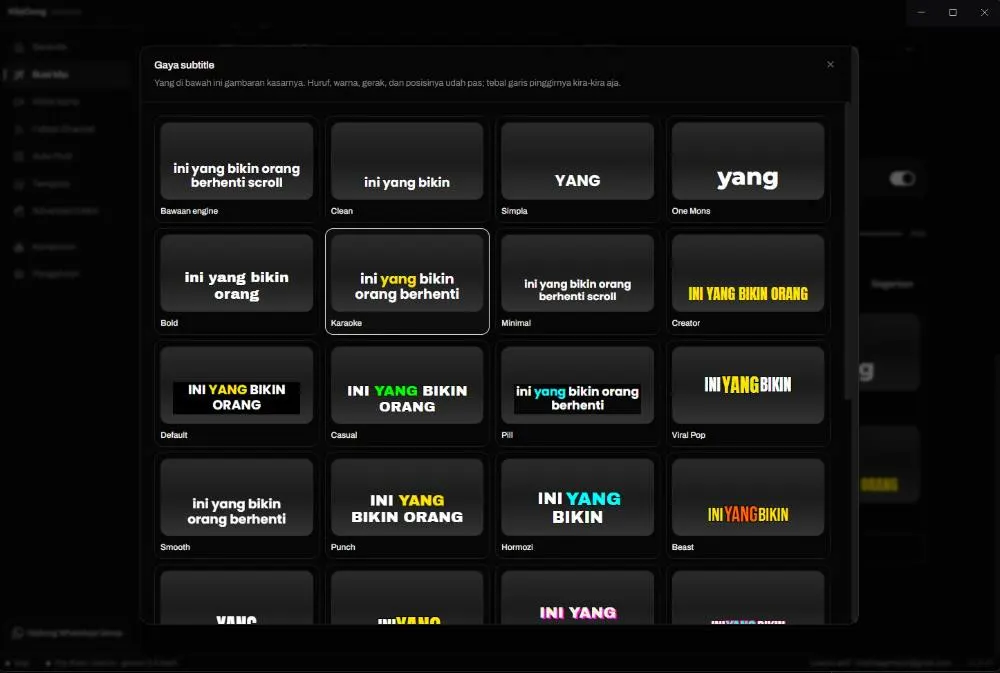Maximize the application window
The width and height of the screenshot is (1000, 673).
pyautogui.click(x=953, y=12)
